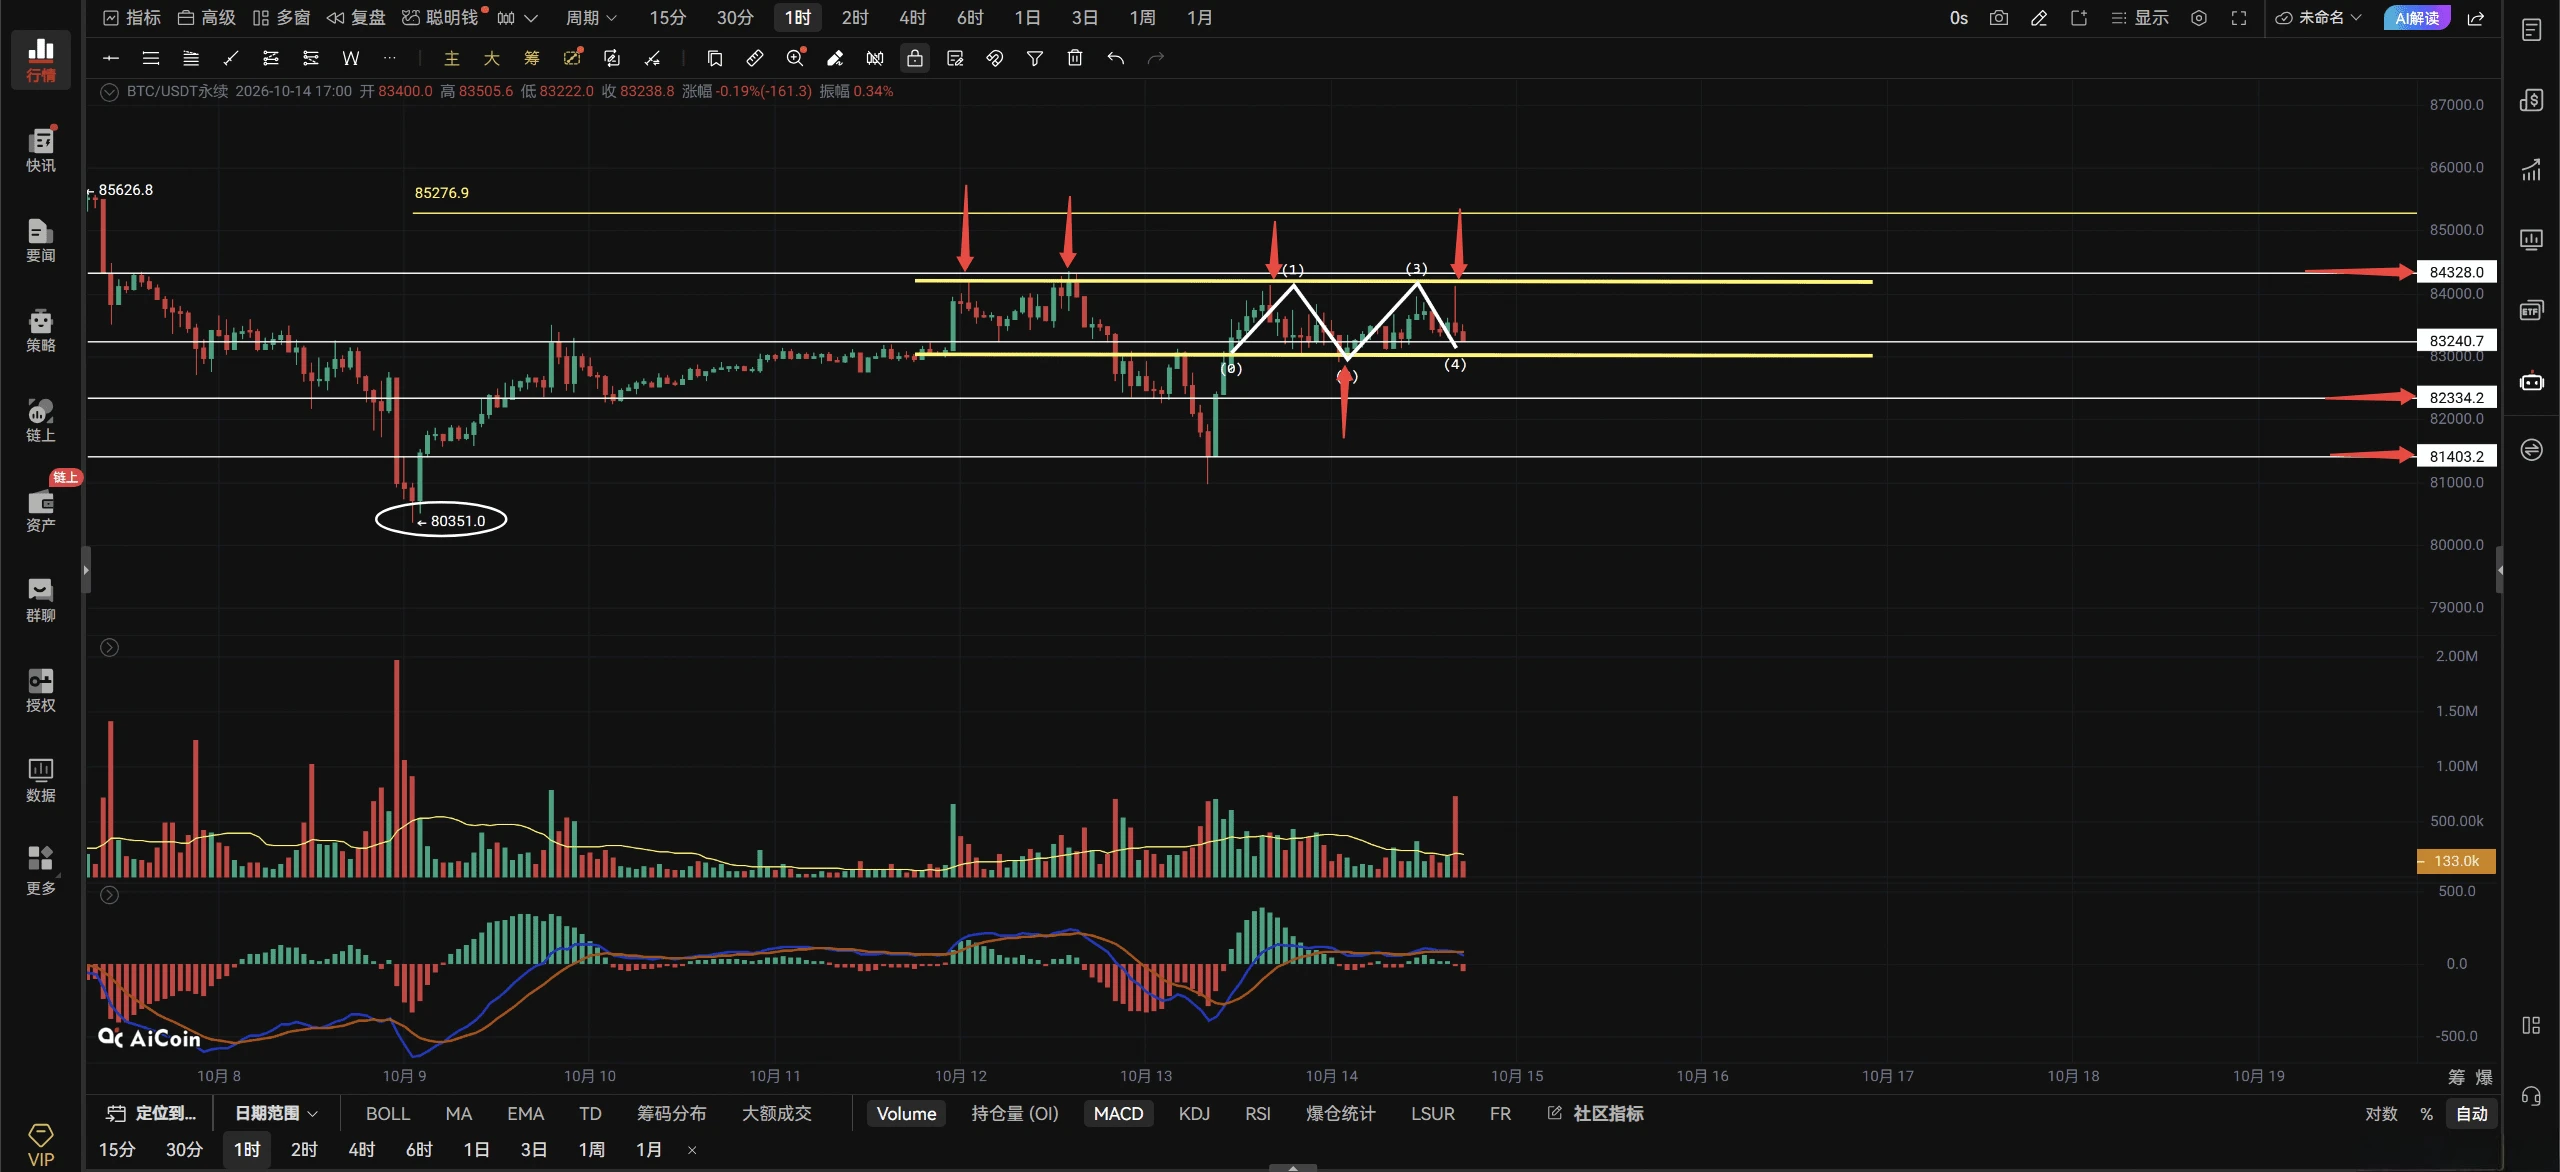The image size is (2560, 1172).
Task: Click the share arrow icon top right
Action: pyautogui.click(x=2476, y=18)
